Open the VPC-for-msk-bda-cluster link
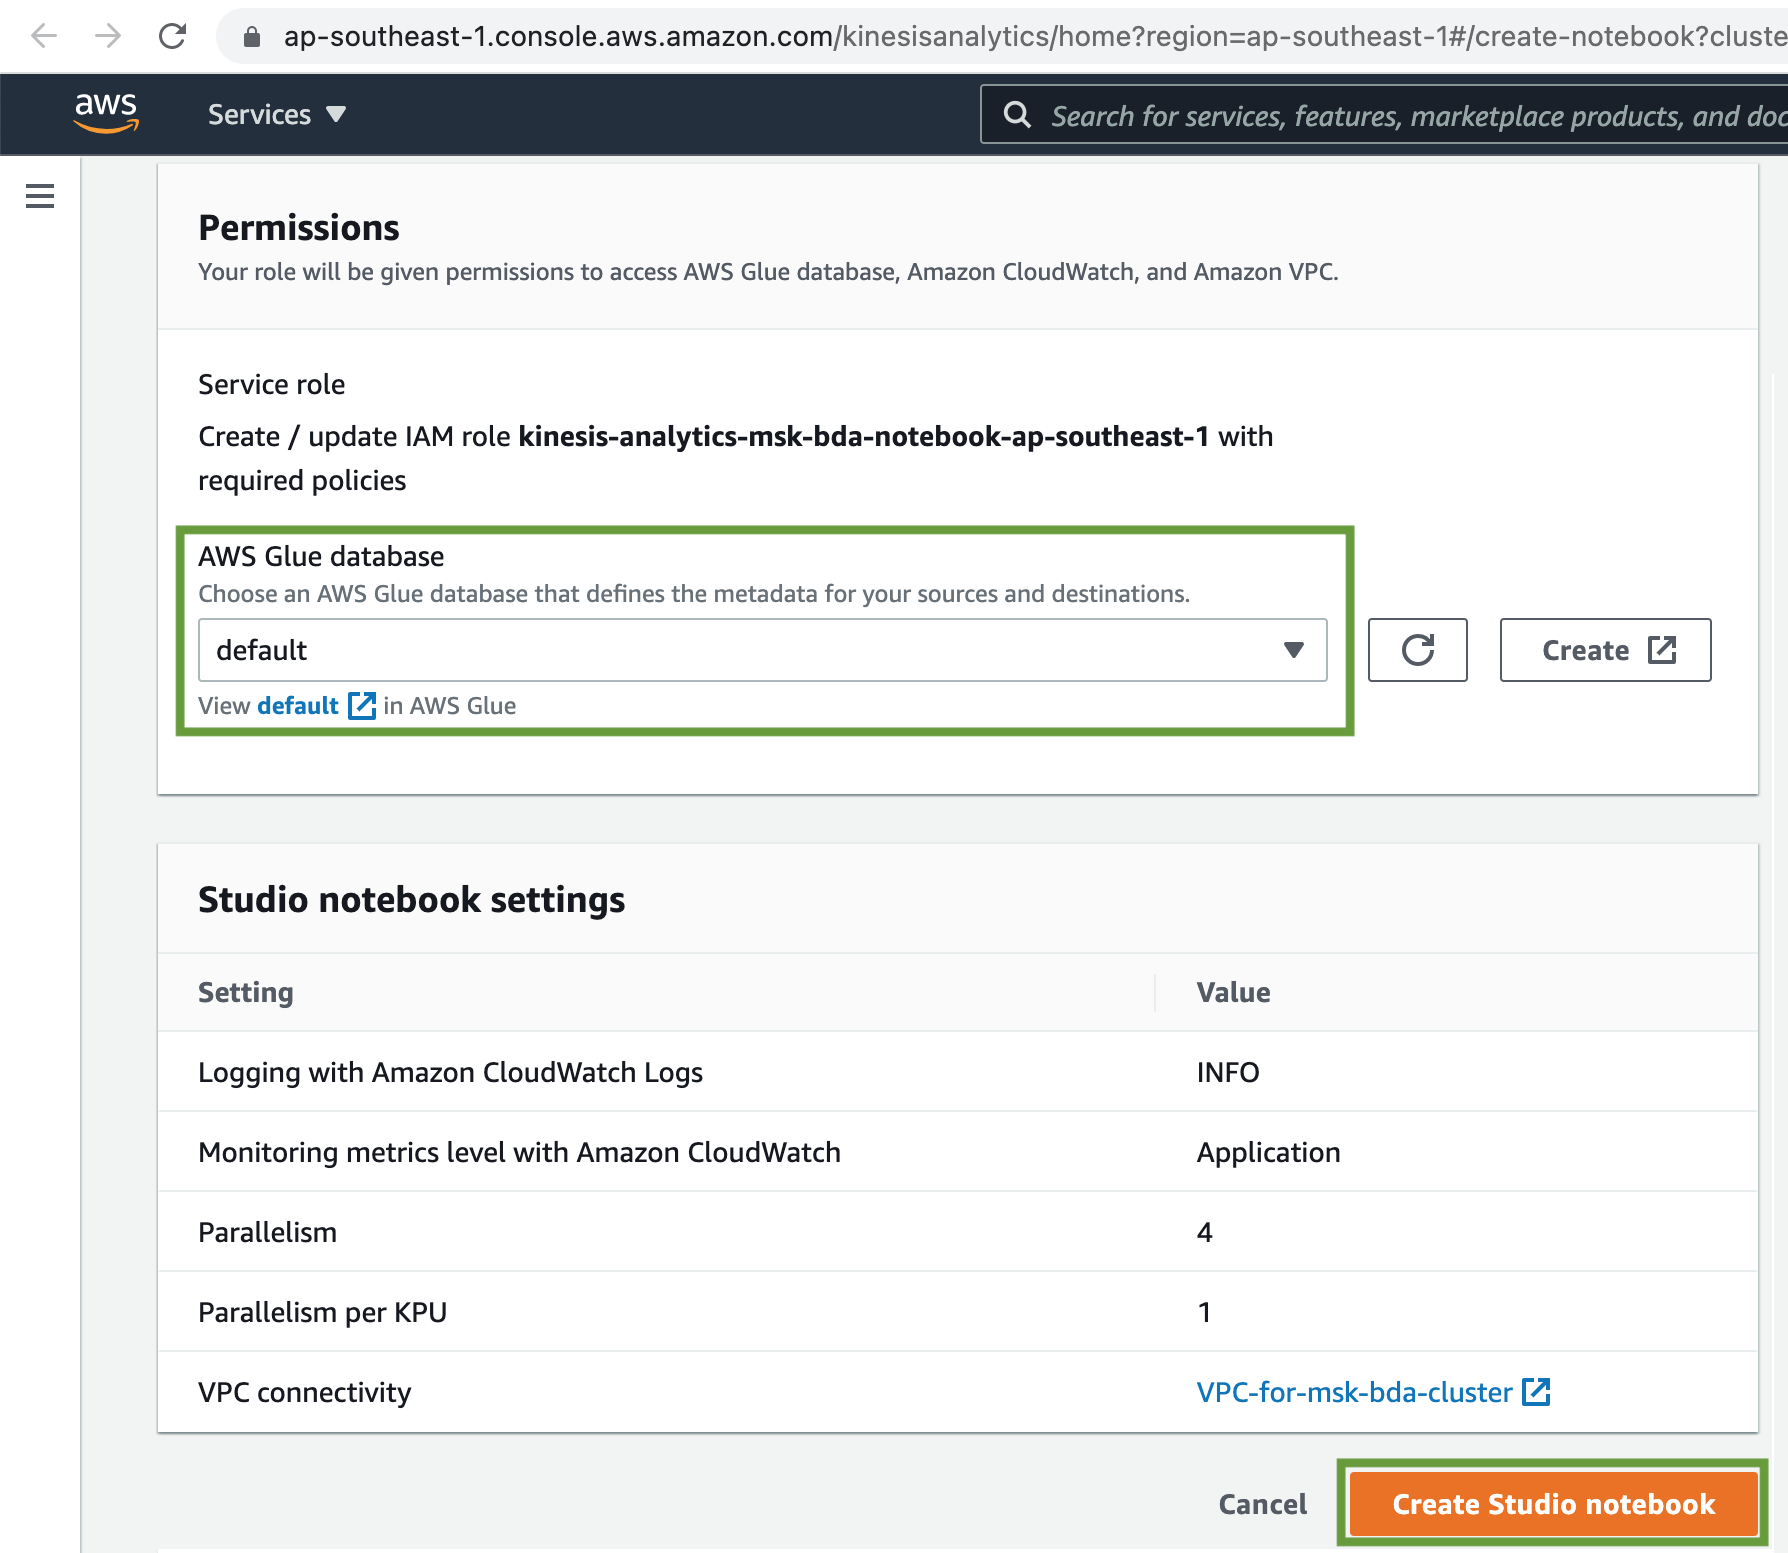The image size is (1788, 1553). [x=1354, y=1392]
